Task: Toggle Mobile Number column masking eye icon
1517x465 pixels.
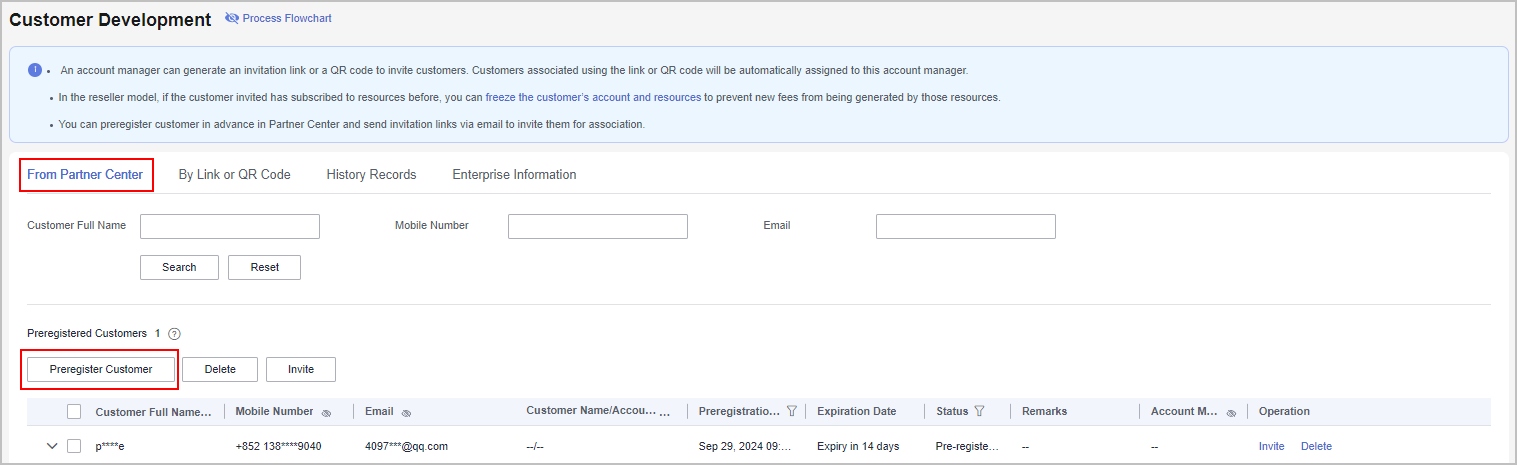Action: pyautogui.click(x=327, y=412)
